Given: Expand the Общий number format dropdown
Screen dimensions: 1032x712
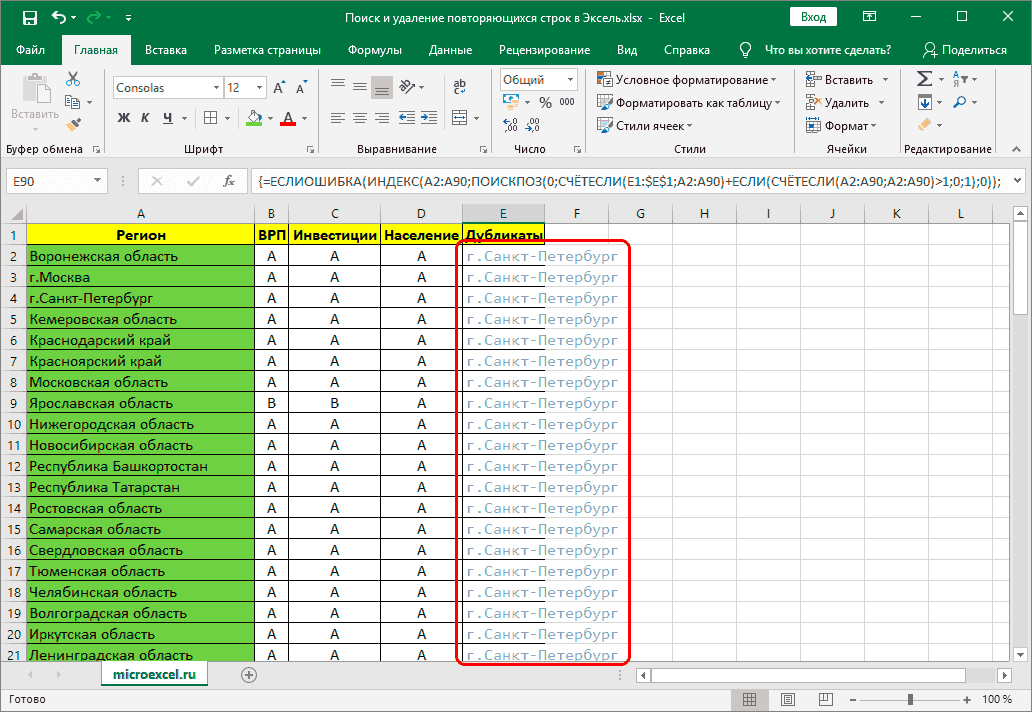Looking at the screenshot, I should [x=570, y=80].
